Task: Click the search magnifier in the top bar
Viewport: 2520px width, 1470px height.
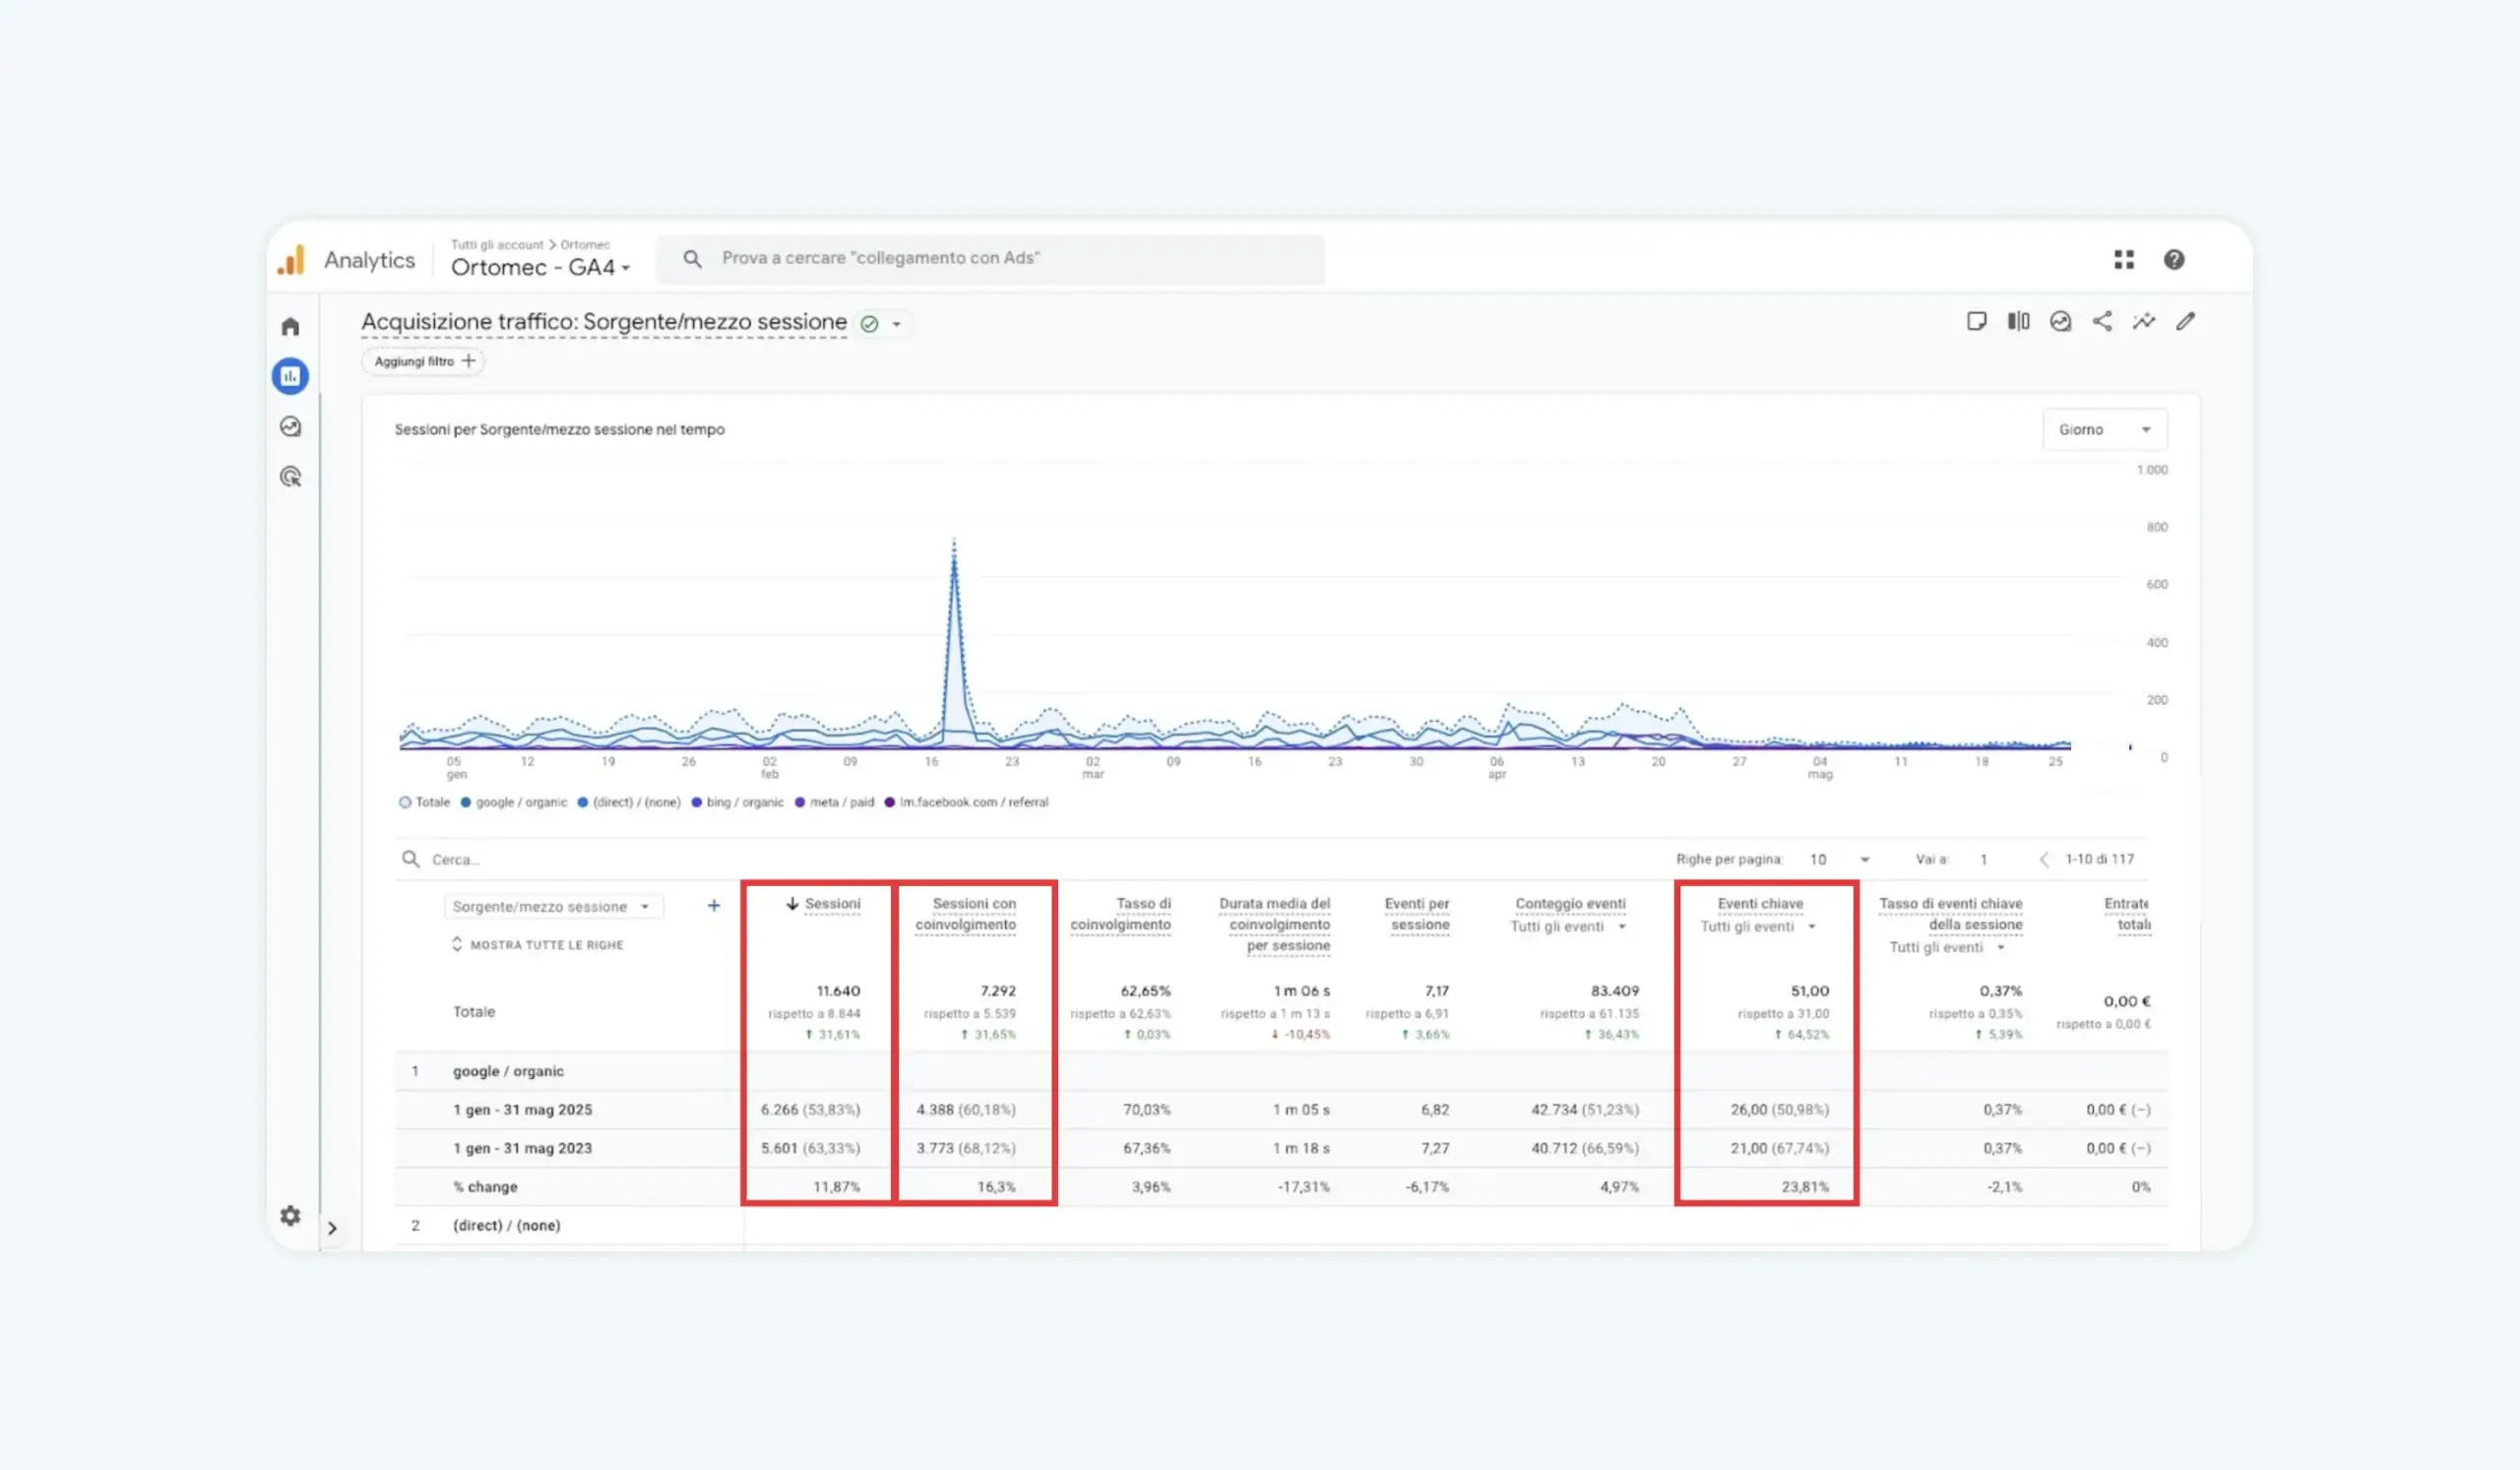Action: coord(692,259)
